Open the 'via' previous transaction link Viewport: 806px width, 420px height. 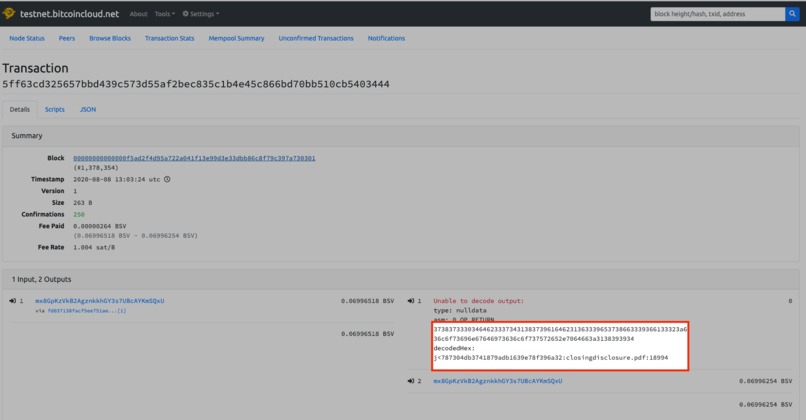click(x=87, y=311)
